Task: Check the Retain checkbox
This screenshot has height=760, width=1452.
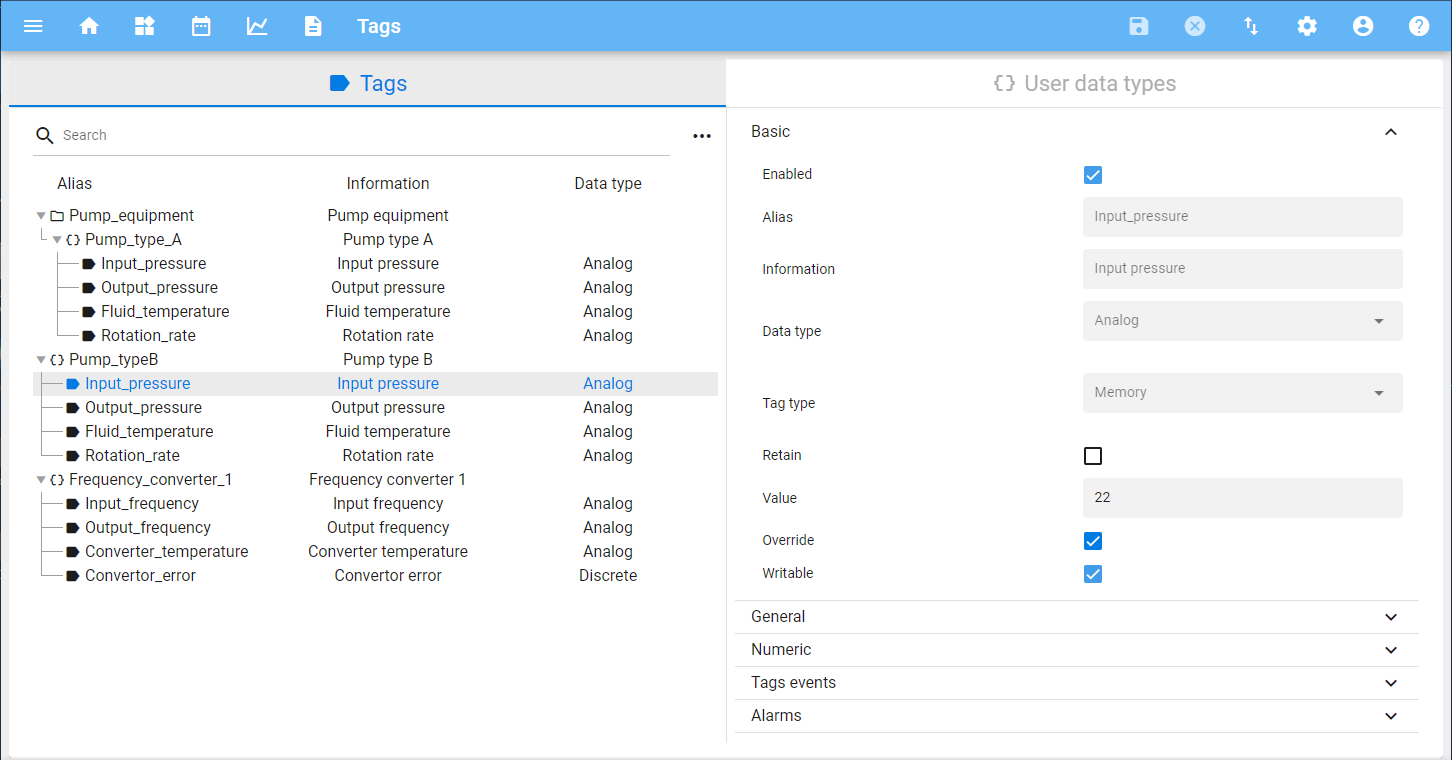Action: point(1093,456)
